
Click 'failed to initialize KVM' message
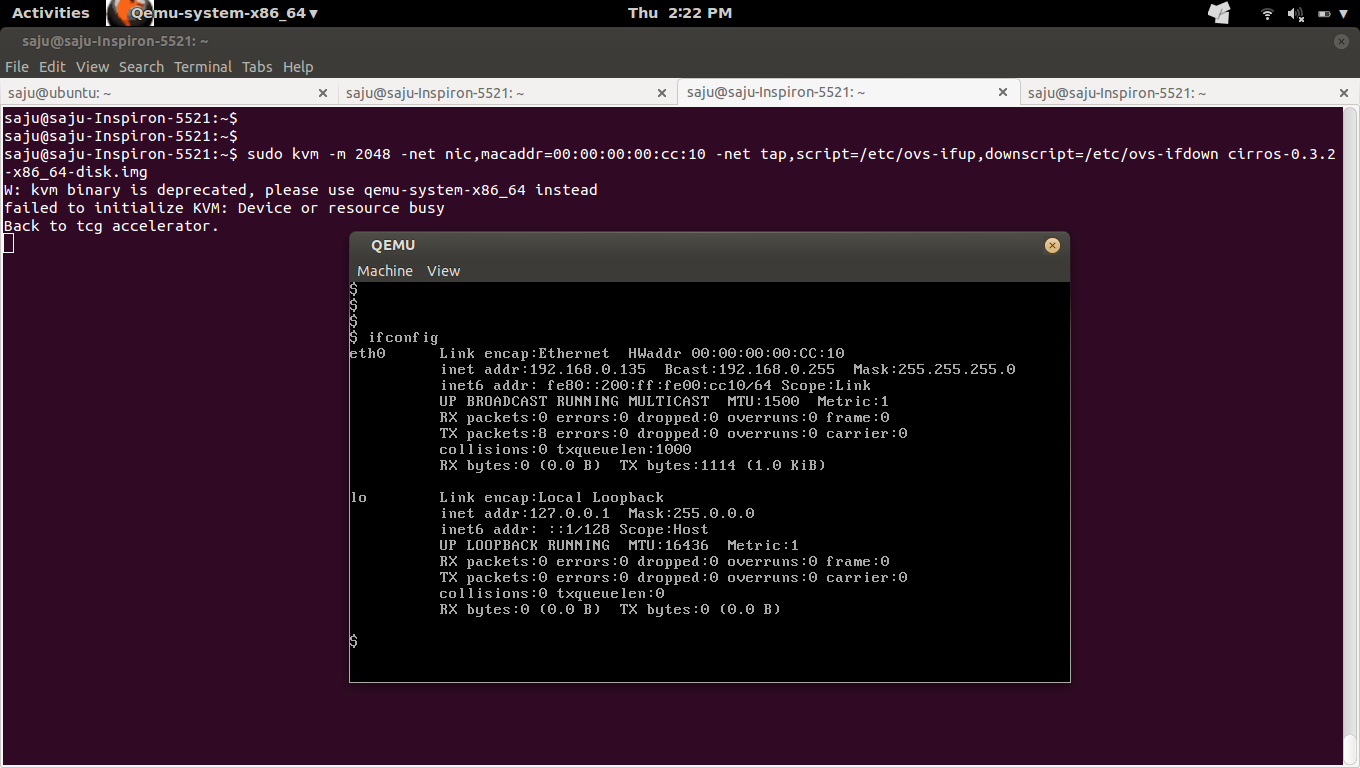224,208
